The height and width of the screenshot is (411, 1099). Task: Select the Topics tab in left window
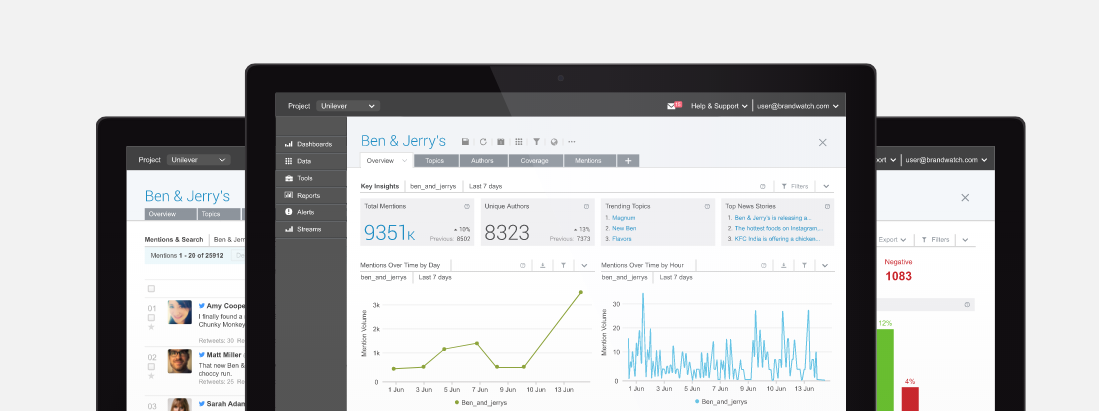click(x=218, y=214)
